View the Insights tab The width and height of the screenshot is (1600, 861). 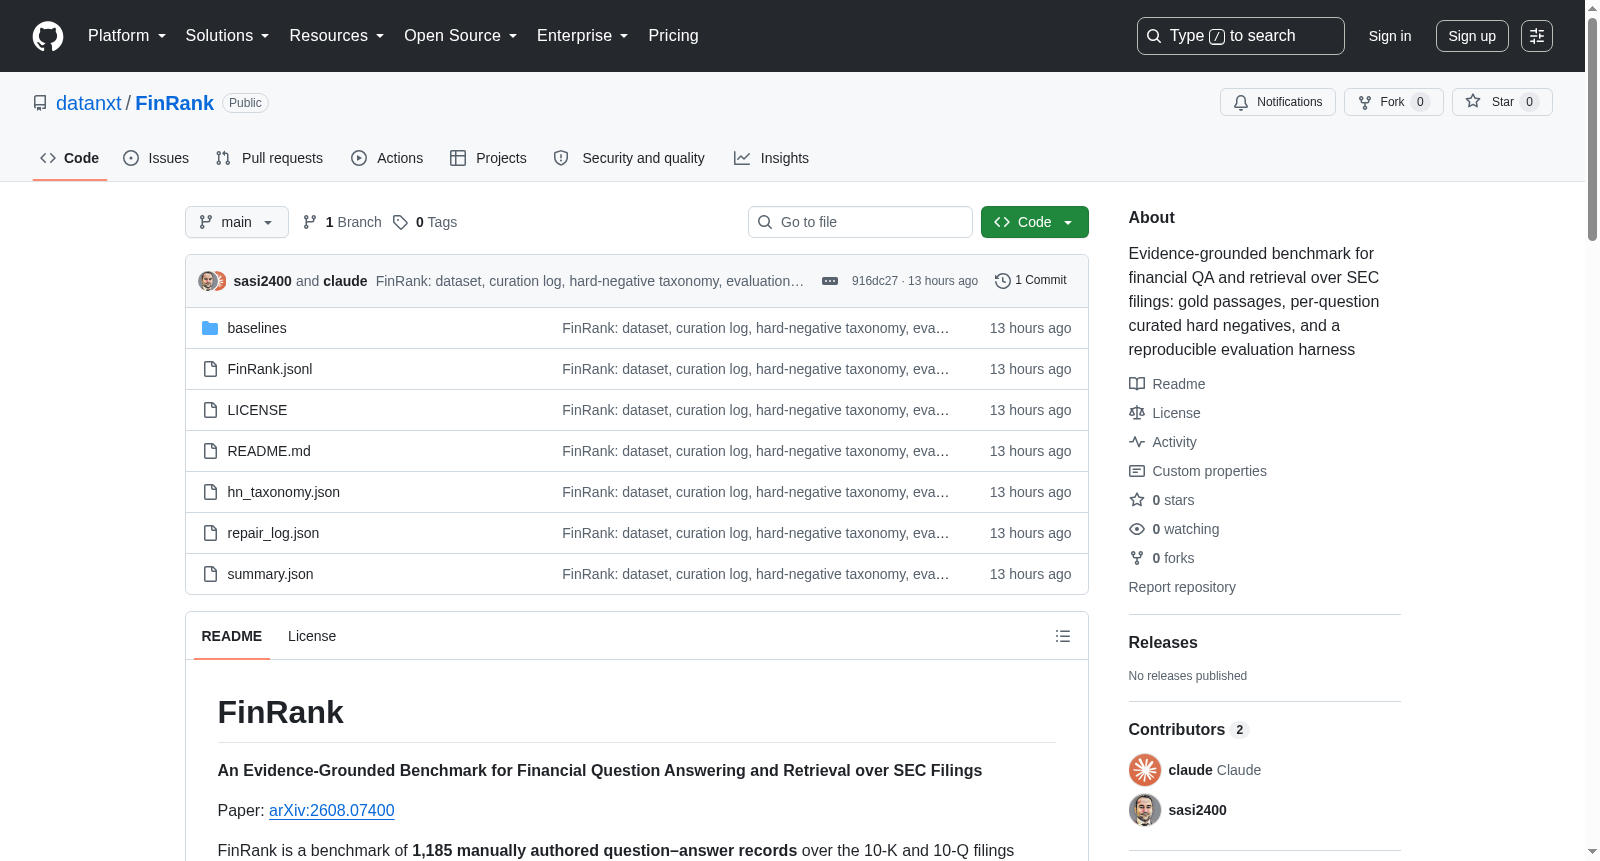pos(771,158)
